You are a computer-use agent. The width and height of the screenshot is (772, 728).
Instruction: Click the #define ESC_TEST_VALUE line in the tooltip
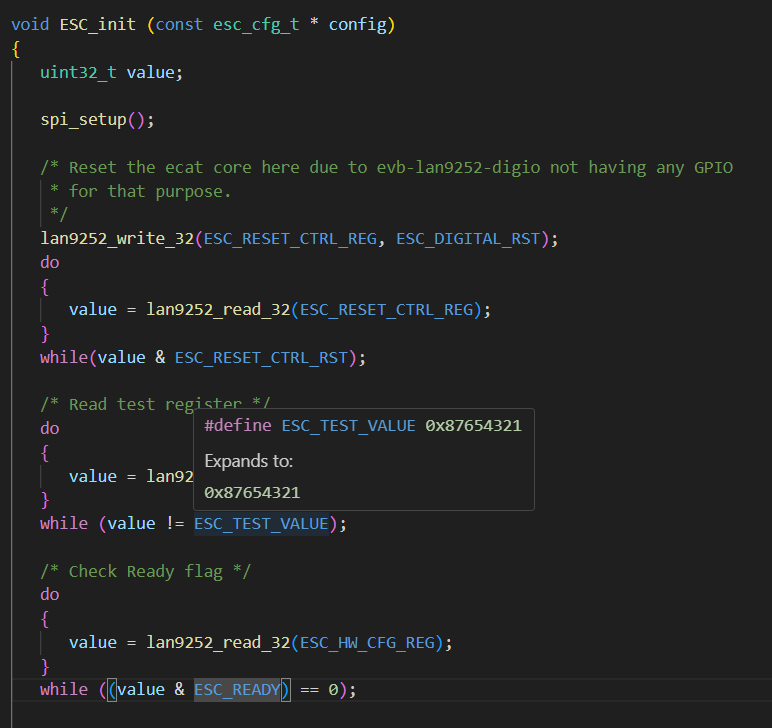(x=362, y=426)
